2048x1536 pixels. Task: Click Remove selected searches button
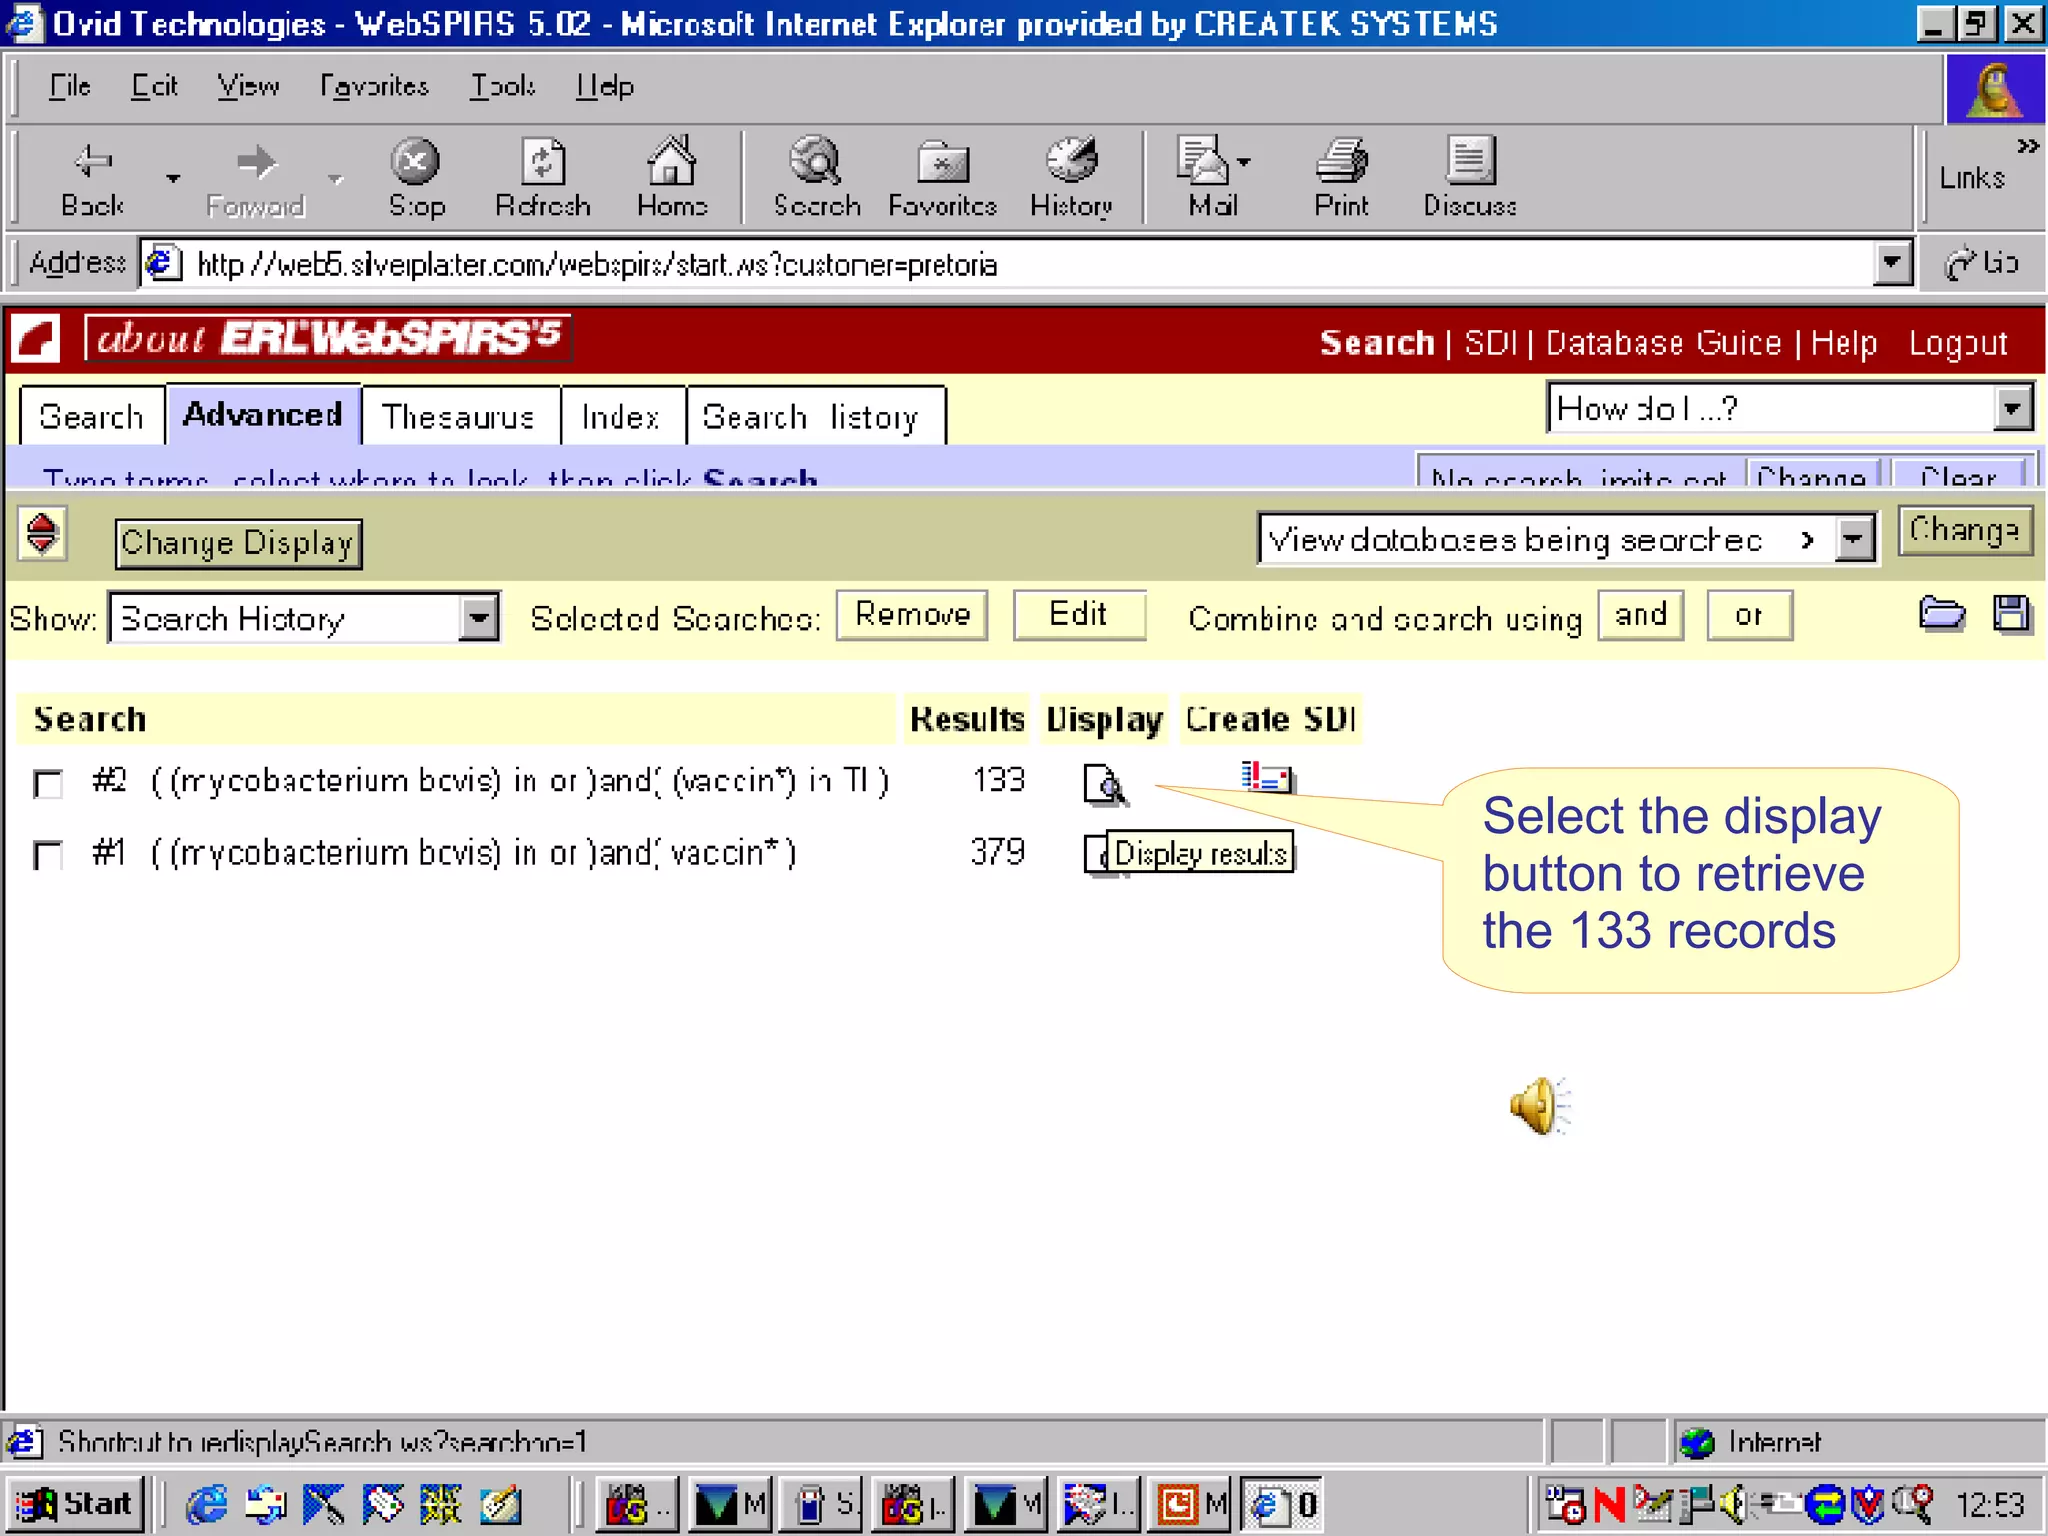912,614
